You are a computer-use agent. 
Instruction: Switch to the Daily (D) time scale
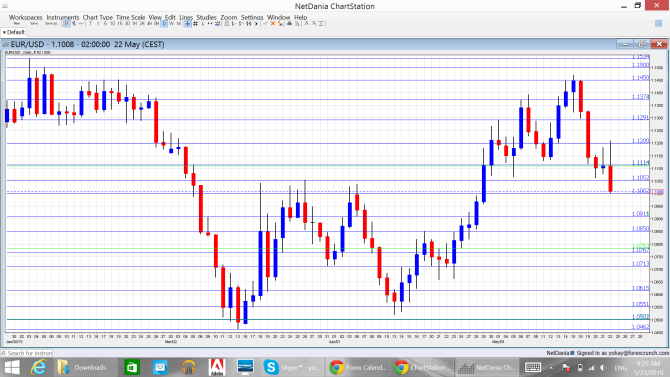point(164,24)
